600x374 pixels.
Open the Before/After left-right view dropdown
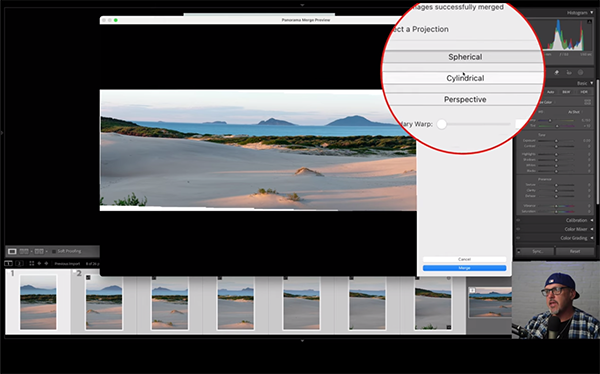[x=31, y=252]
